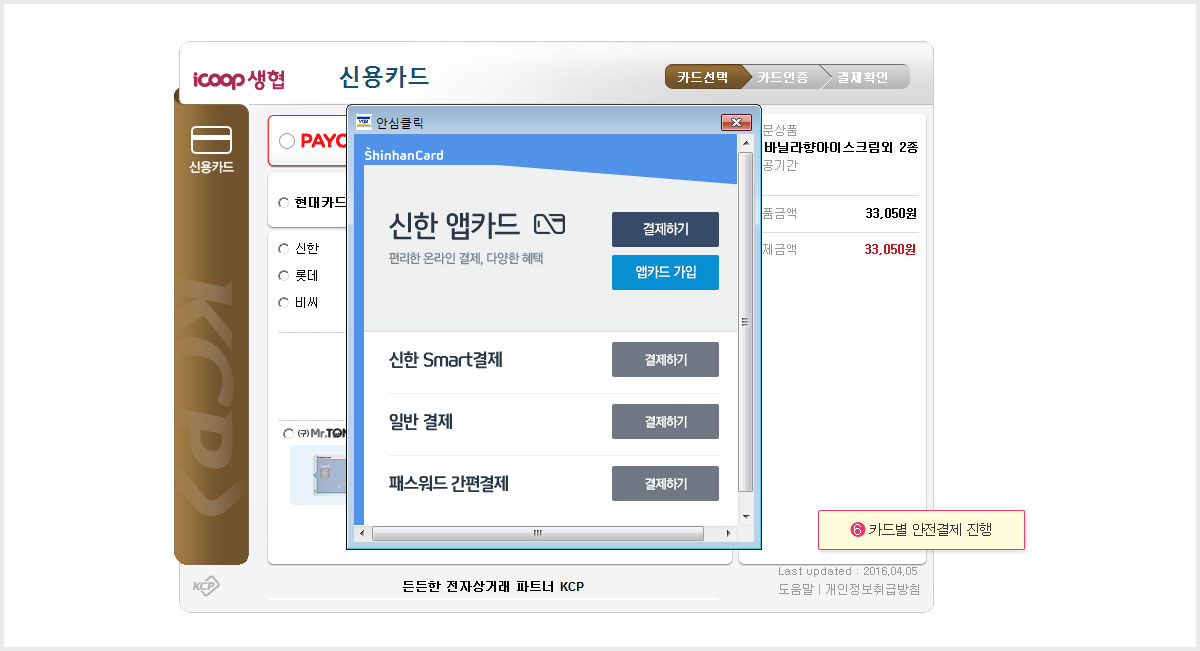Close the 안심클릭 popup window
Viewport: 1200px width, 651px height.
(736, 123)
